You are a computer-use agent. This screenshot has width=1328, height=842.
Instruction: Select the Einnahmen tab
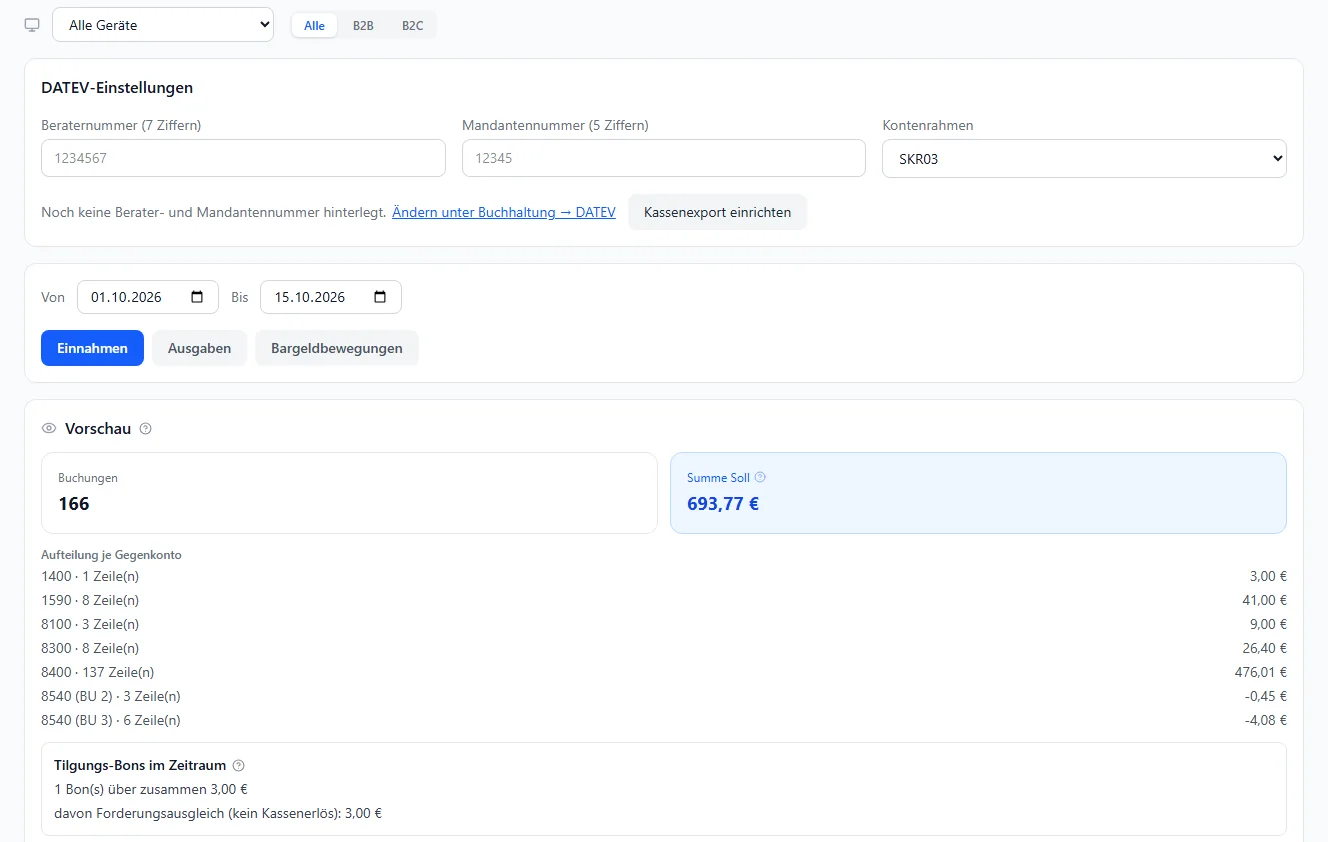(x=92, y=348)
